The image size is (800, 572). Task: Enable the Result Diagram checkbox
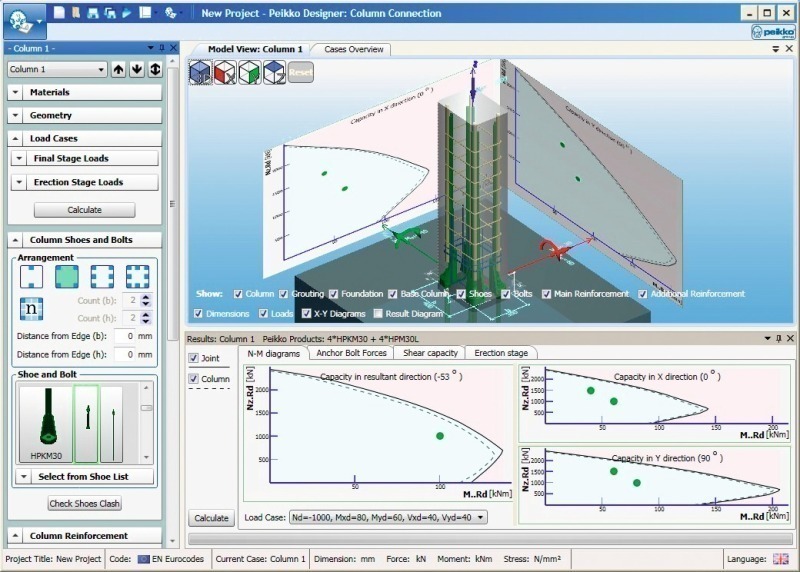tap(378, 313)
